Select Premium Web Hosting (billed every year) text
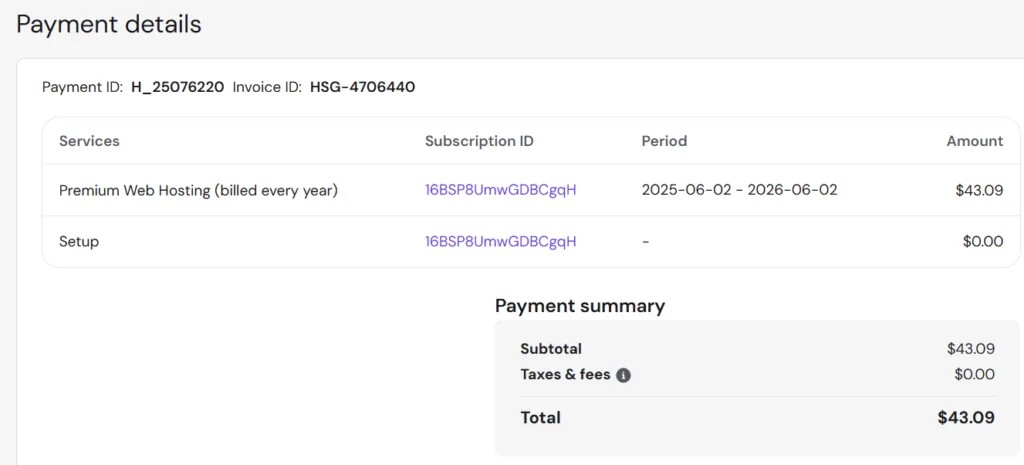Viewport: 1024px width, 465px height. click(199, 191)
